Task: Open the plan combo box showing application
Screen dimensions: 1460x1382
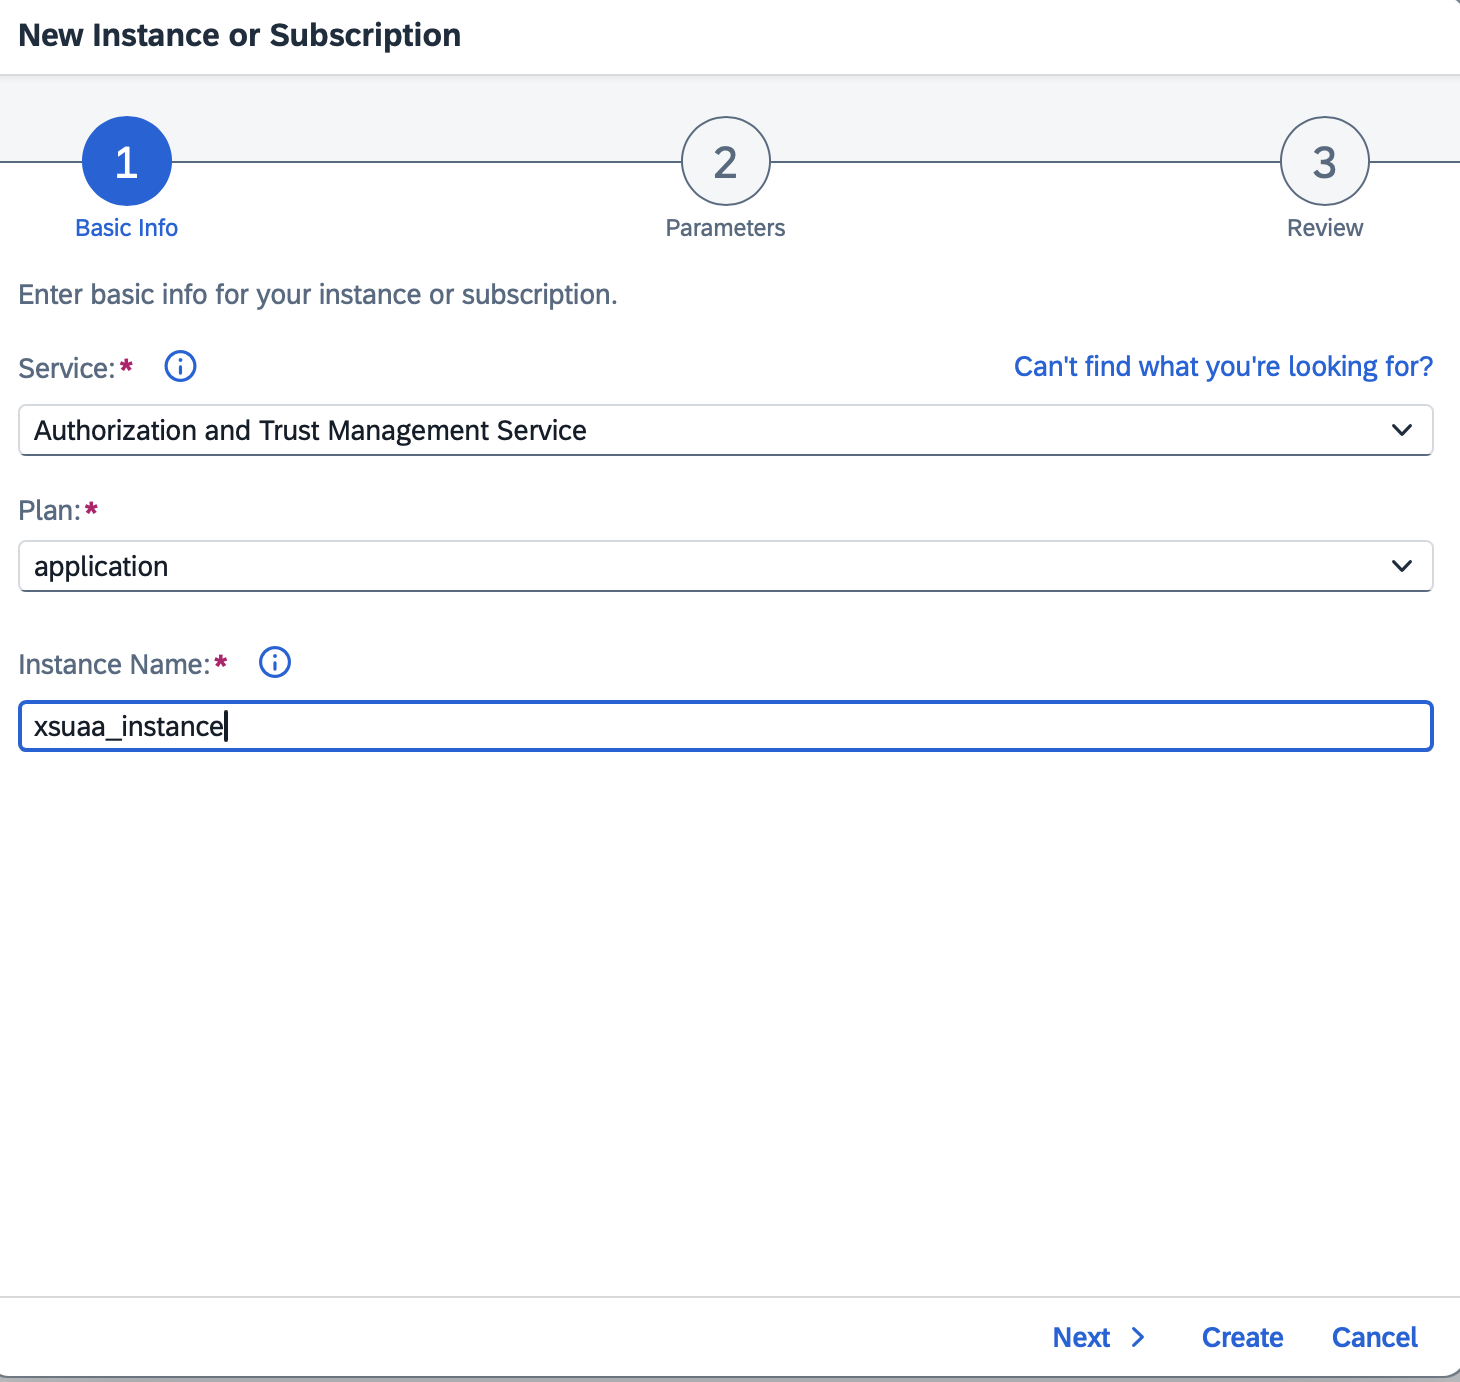Action: pyautogui.click(x=700, y=566)
